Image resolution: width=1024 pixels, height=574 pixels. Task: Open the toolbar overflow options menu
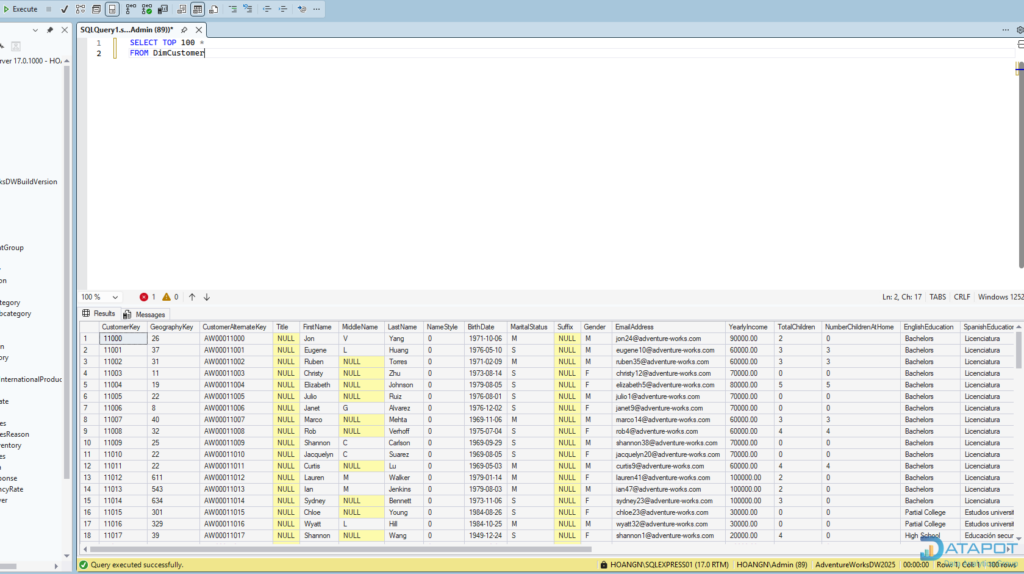point(317,9)
